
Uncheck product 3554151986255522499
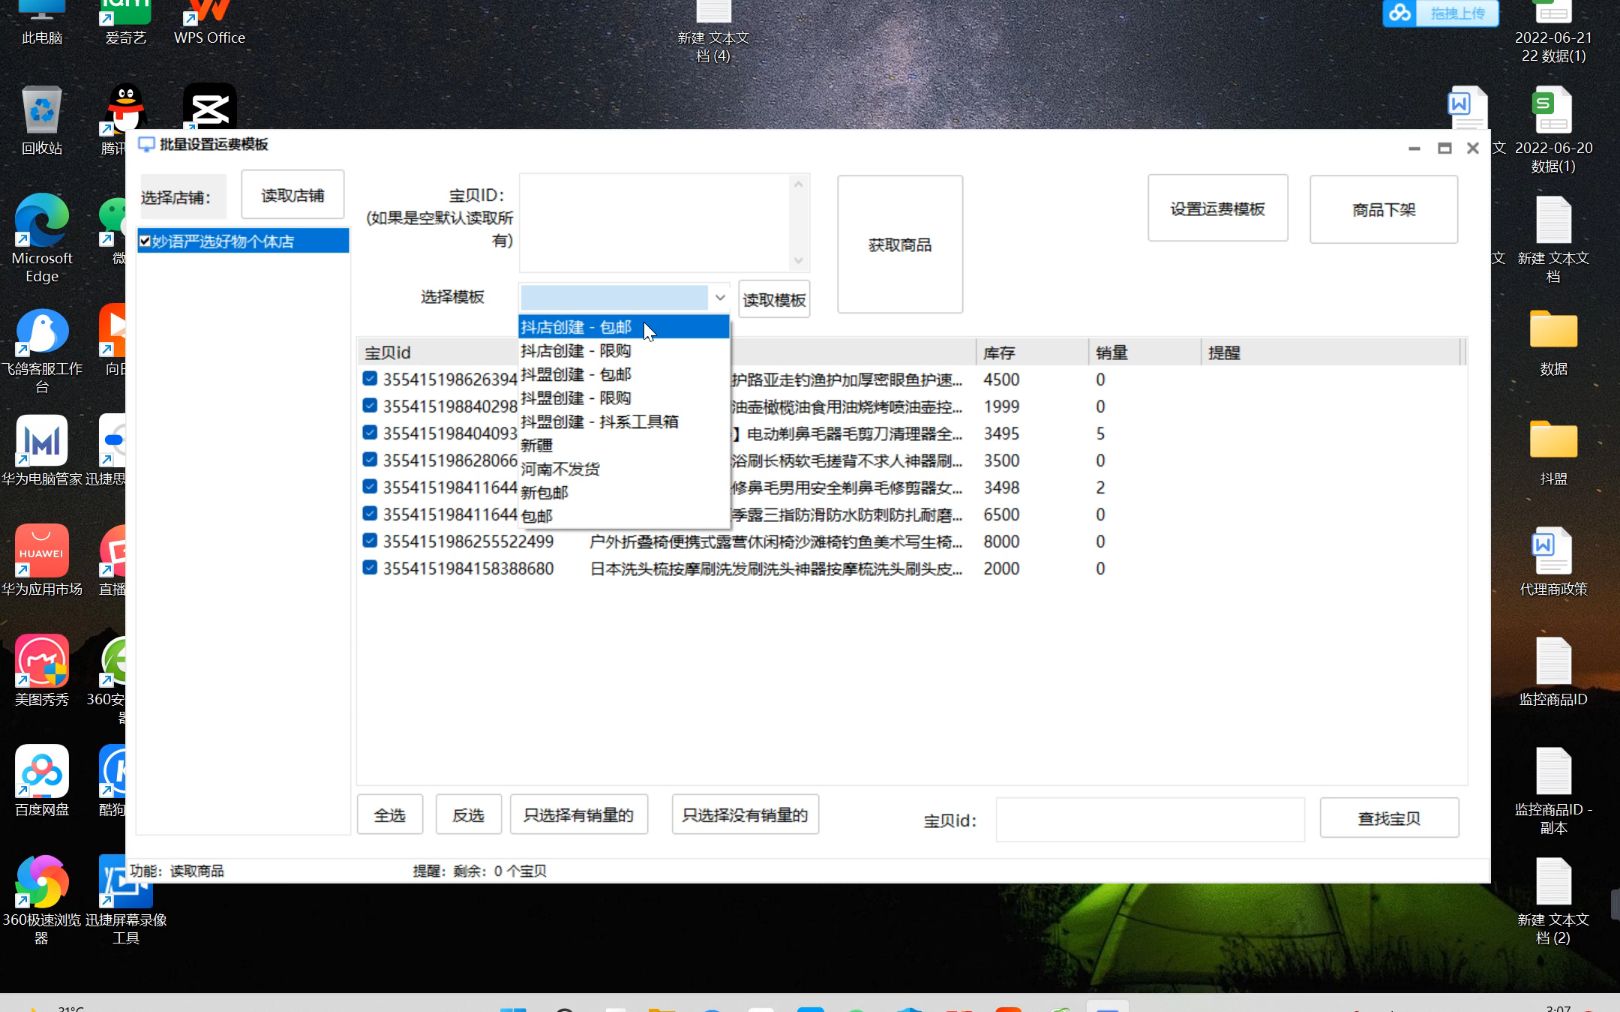(368, 541)
